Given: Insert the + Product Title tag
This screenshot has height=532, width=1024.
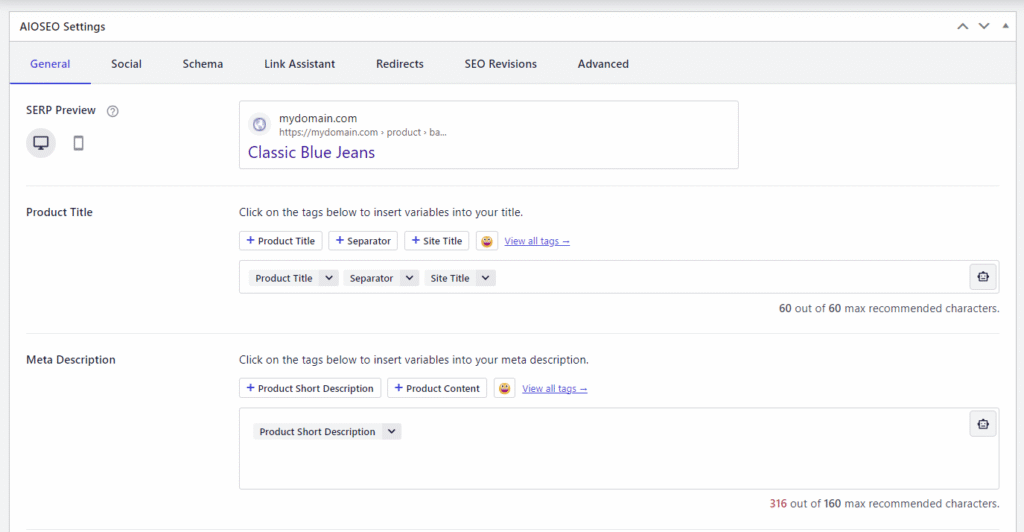Looking at the screenshot, I should (x=281, y=241).
